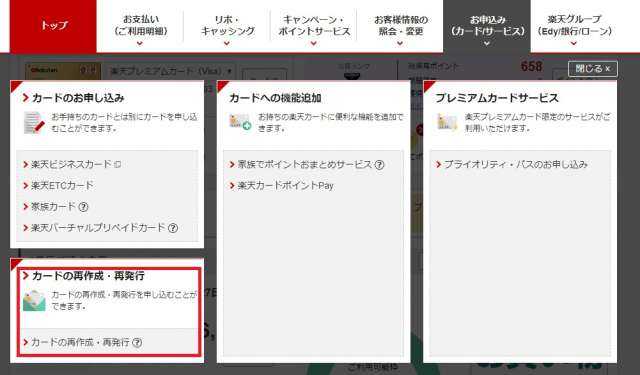640x375 pixels.
Task: Click the 658 points value
Action: point(531,66)
